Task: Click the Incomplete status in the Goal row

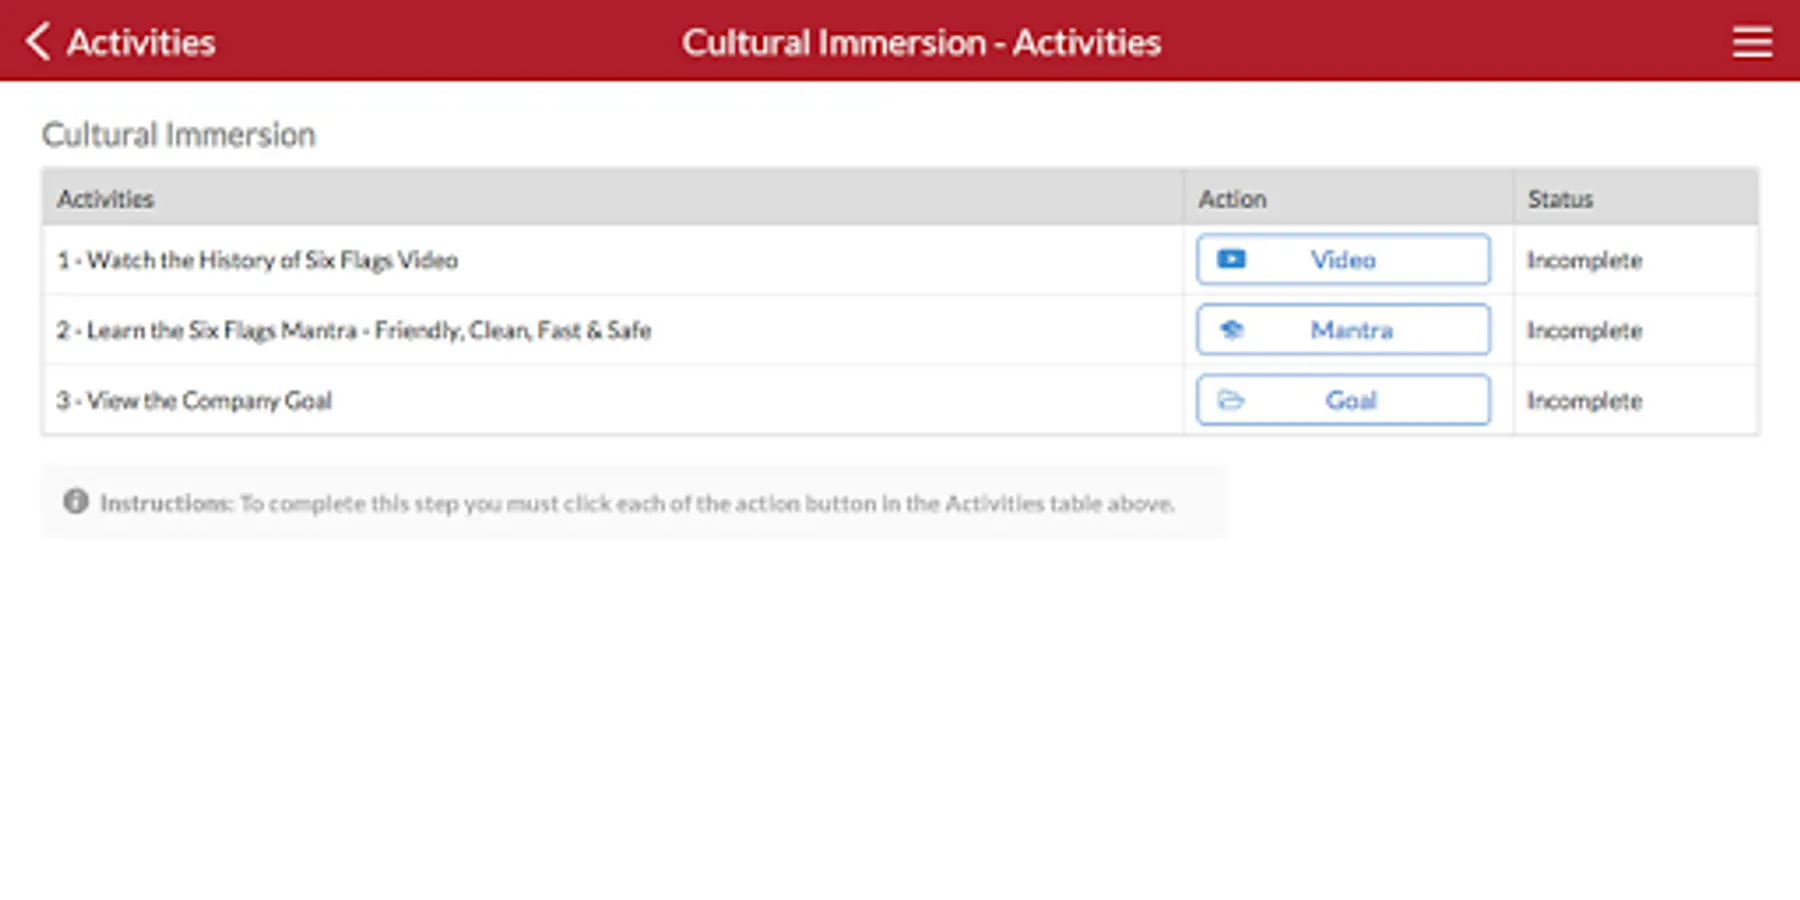Action: tap(1584, 401)
